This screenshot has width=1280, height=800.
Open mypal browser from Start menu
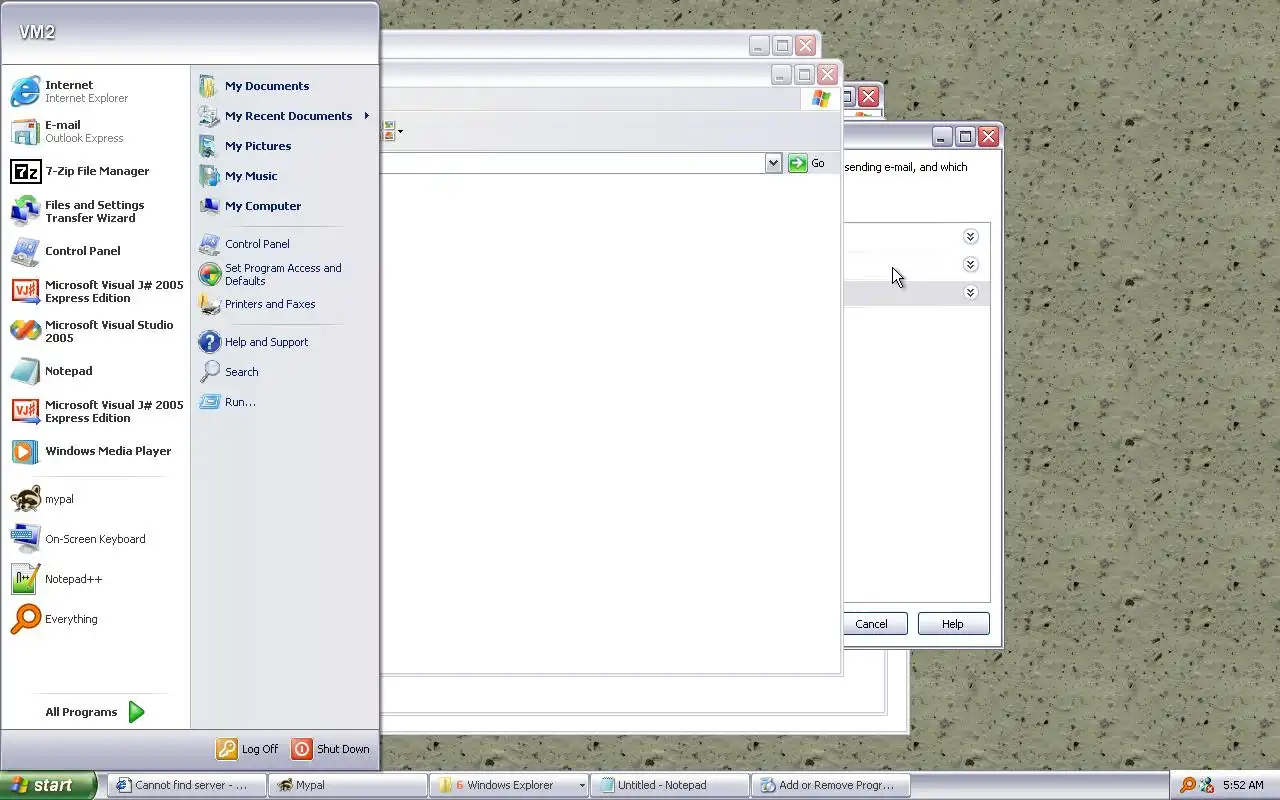coord(96,499)
